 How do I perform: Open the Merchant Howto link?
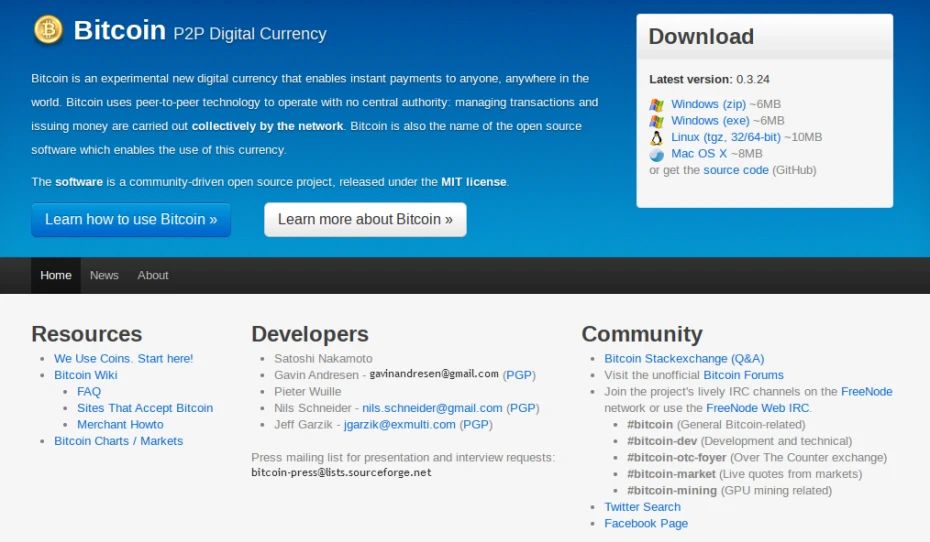click(x=120, y=425)
